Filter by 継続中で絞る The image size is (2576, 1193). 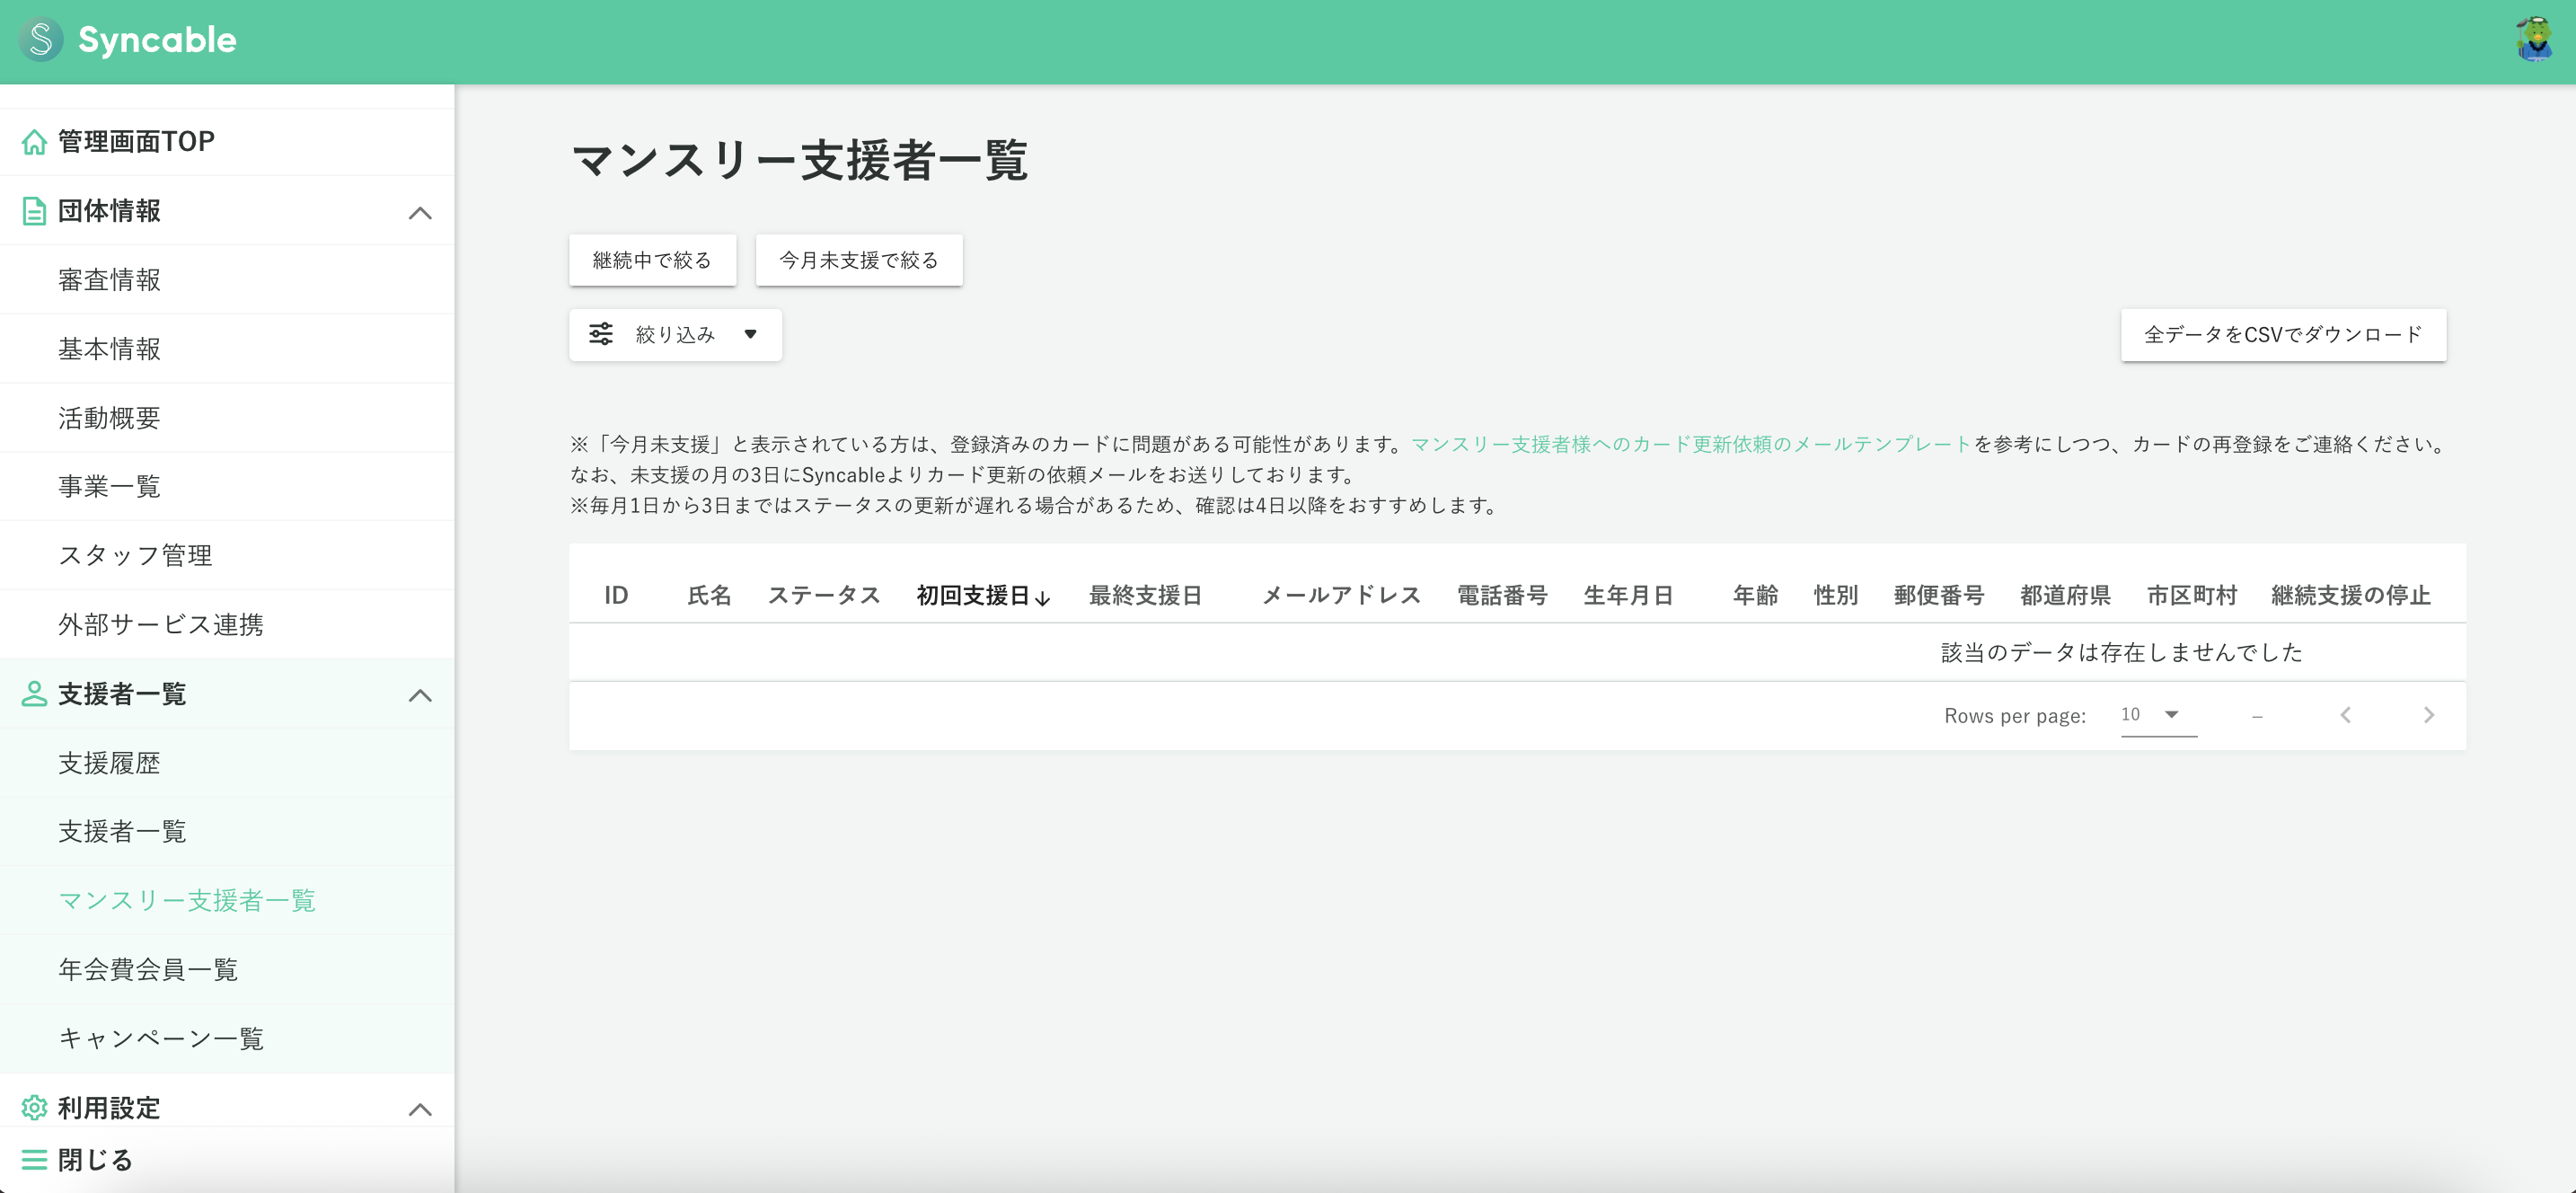652,259
